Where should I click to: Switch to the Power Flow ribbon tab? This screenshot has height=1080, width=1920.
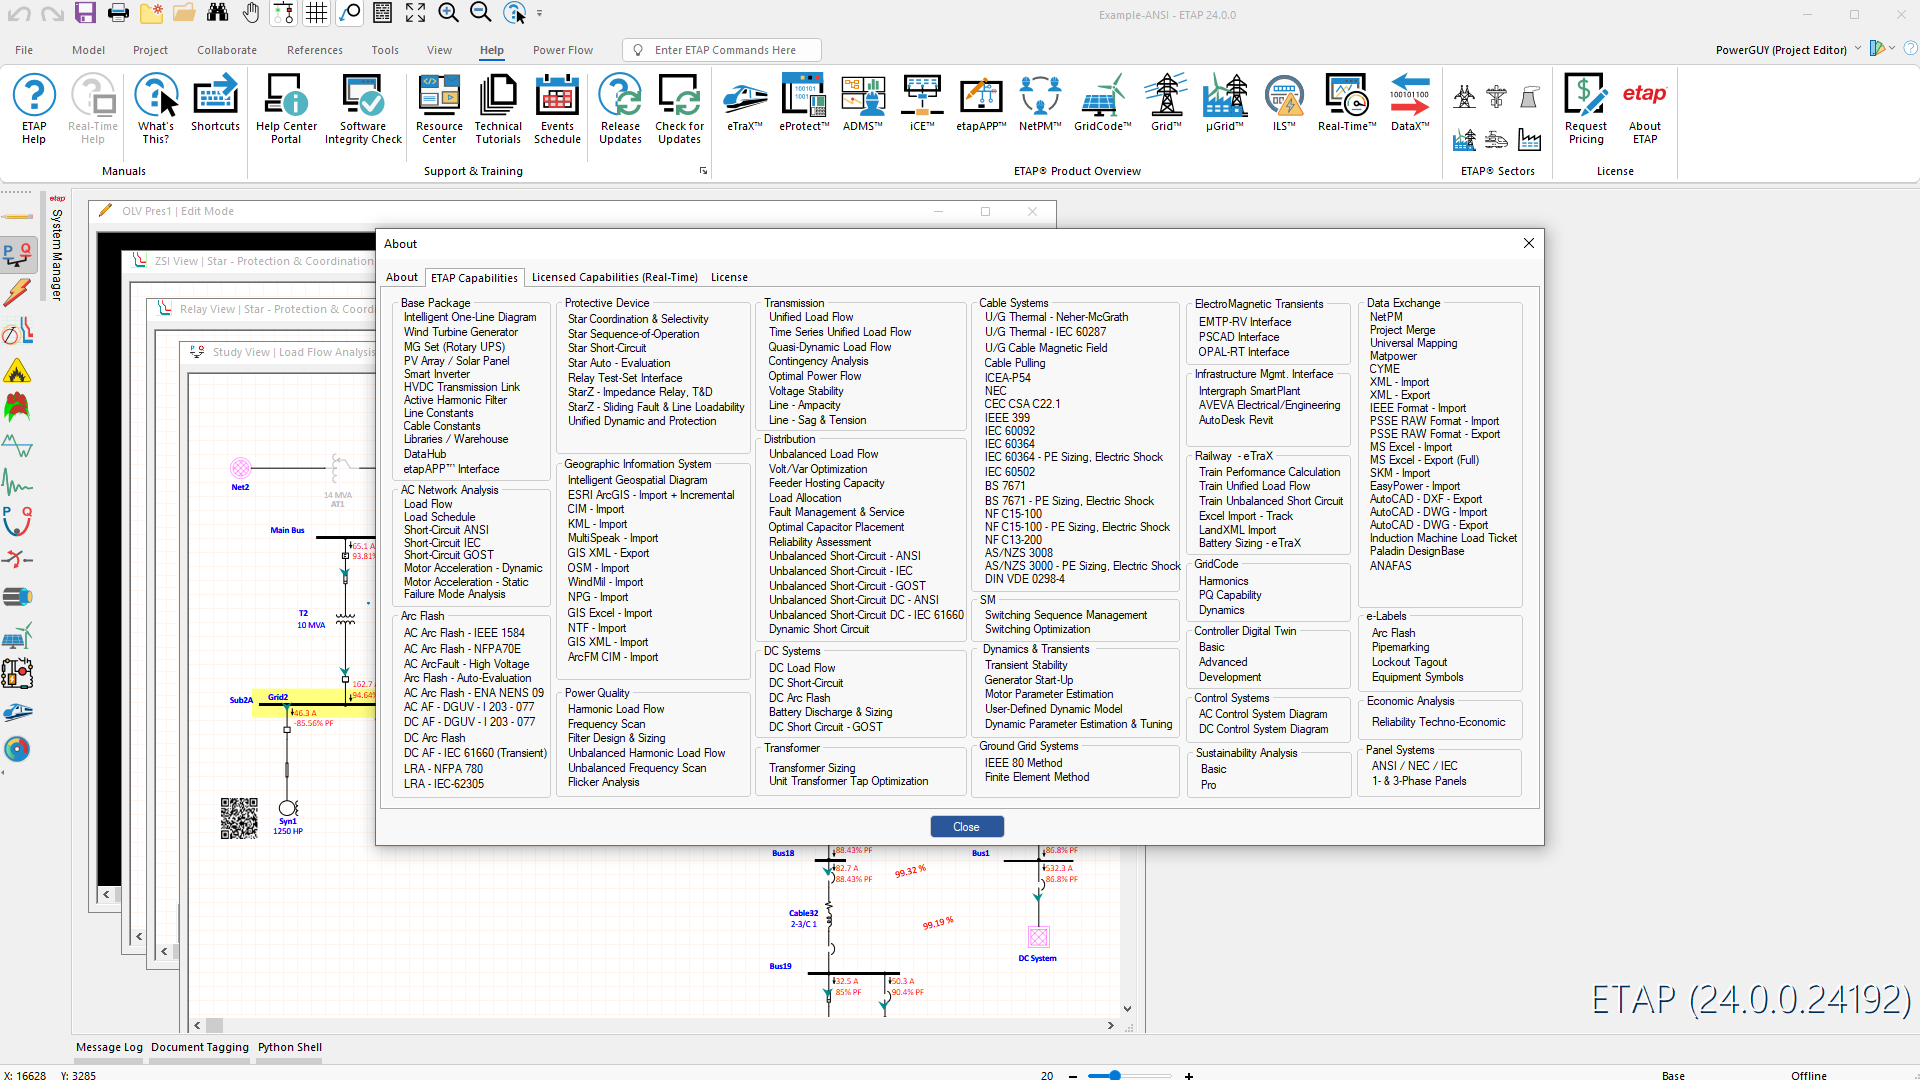coord(563,50)
